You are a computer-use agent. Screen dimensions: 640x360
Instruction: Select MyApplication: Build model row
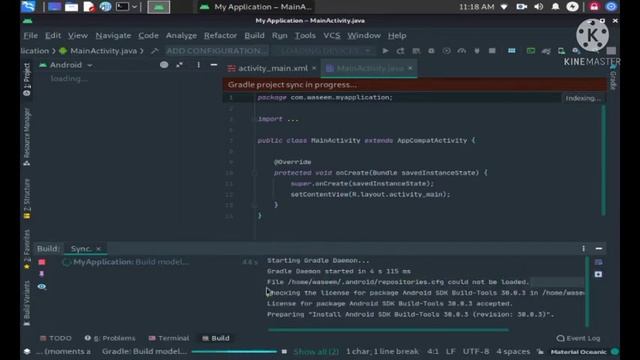[160, 262]
